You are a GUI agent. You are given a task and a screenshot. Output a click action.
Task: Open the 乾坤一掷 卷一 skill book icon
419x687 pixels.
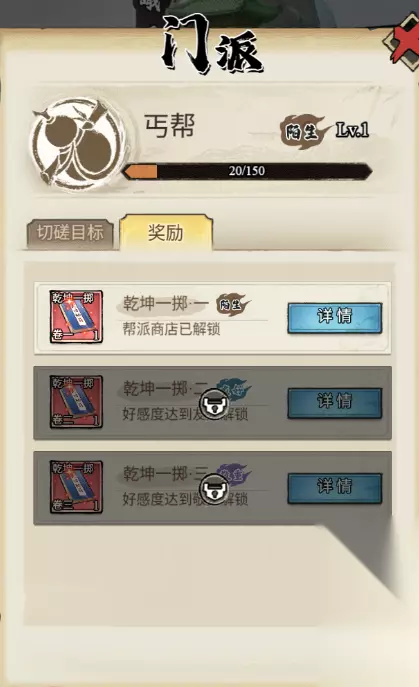[76, 316]
